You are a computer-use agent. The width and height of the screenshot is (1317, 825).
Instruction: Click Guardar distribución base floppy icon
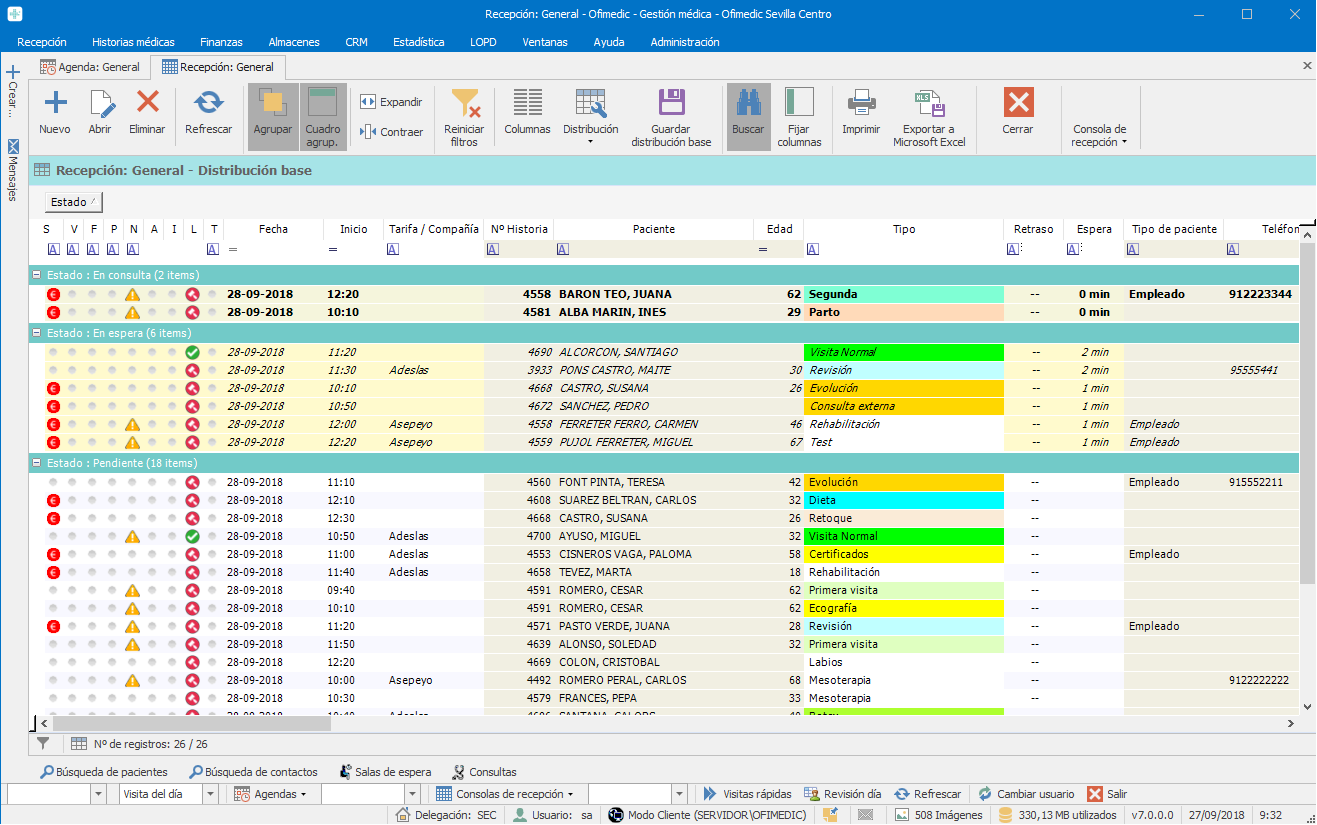pyautogui.click(x=671, y=103)
